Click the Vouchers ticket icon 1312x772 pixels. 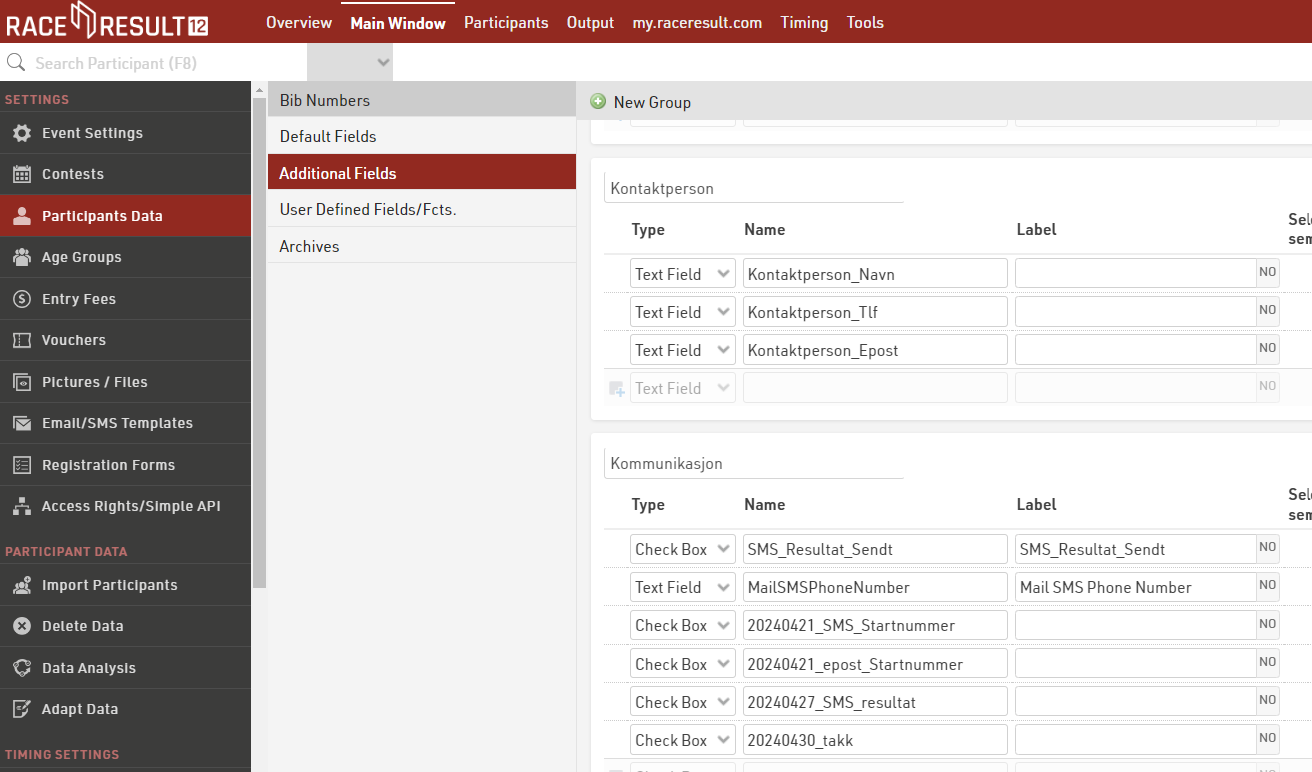(x=22, y=340)
